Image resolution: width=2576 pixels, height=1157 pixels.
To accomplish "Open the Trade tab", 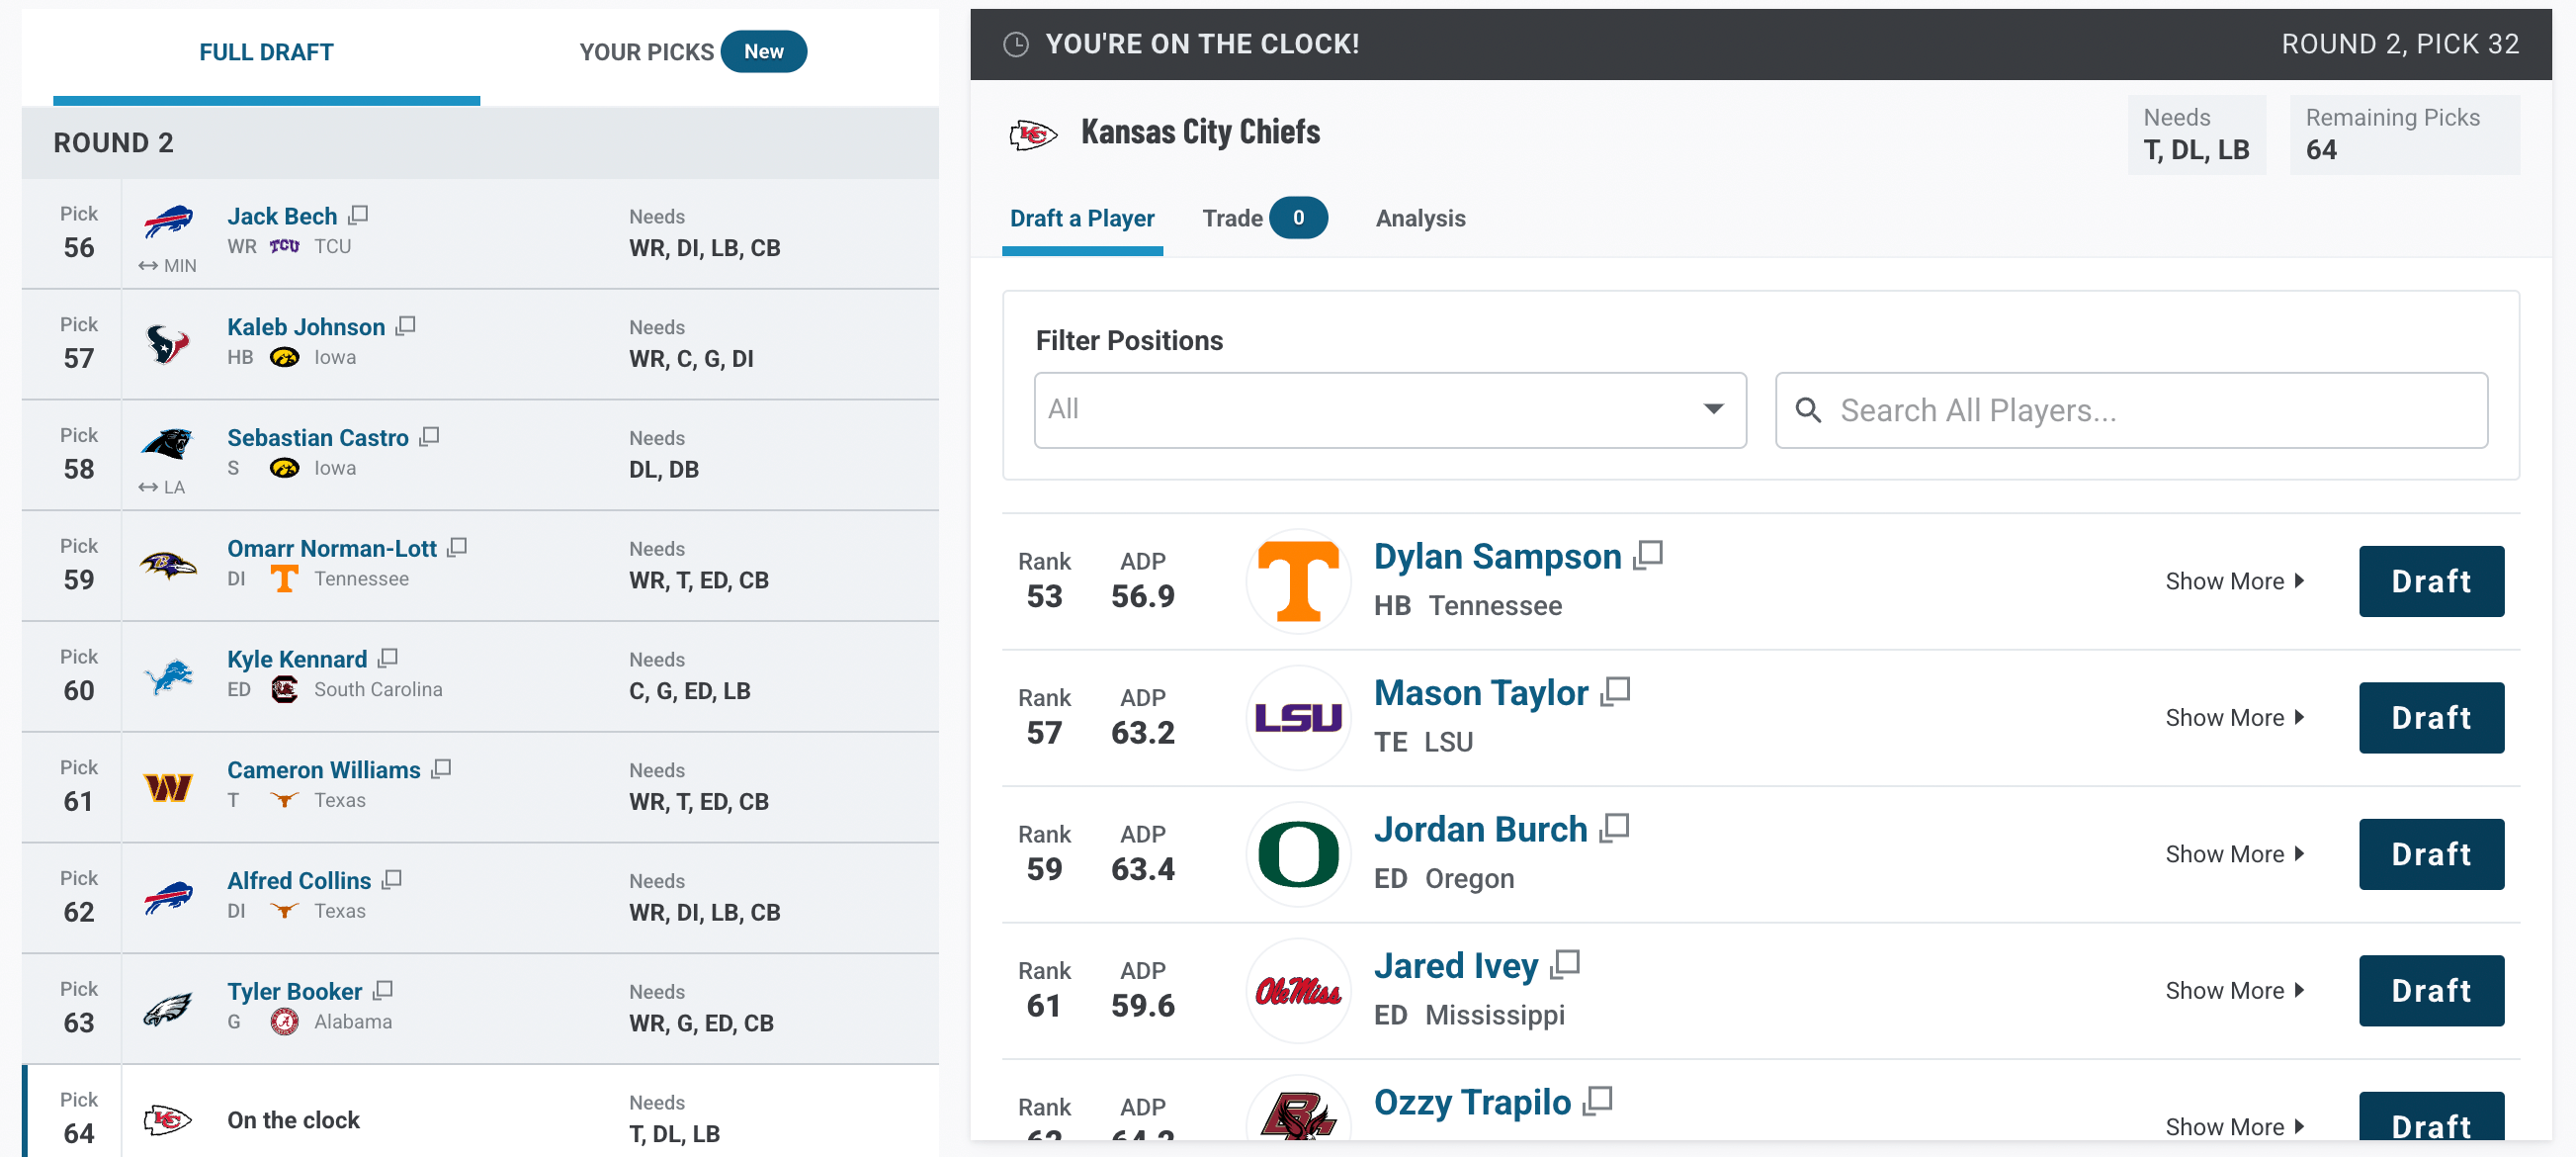I will [1265, 218].
